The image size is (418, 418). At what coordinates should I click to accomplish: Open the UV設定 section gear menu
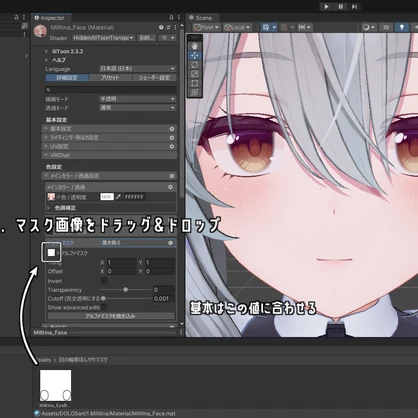pyautogui.click(x=172, y=146)
